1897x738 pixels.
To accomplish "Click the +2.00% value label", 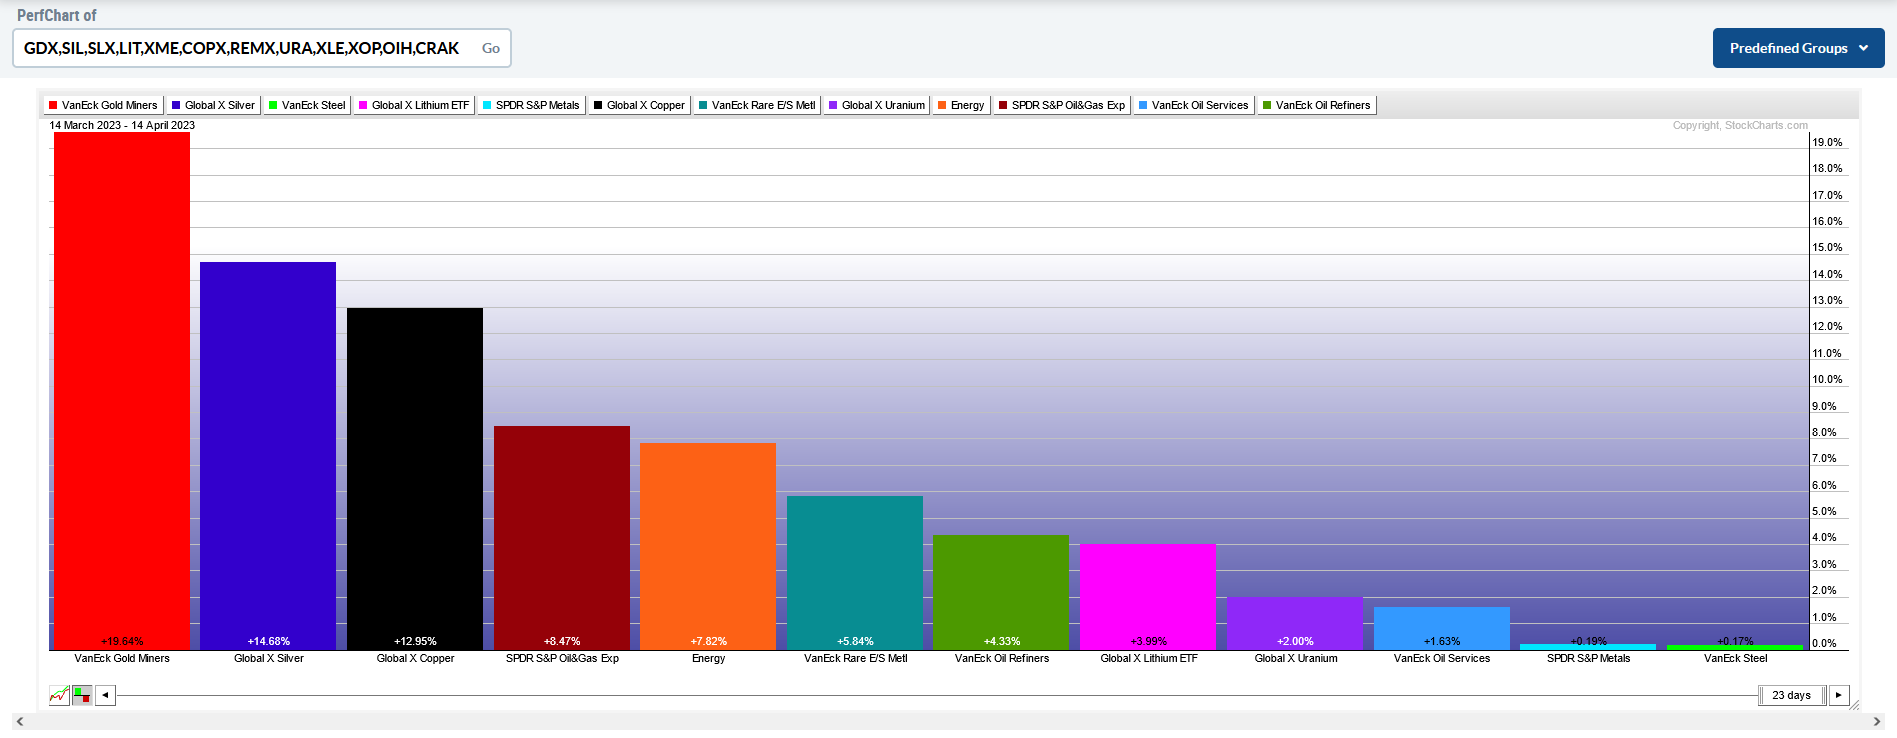I will 1295,641.
